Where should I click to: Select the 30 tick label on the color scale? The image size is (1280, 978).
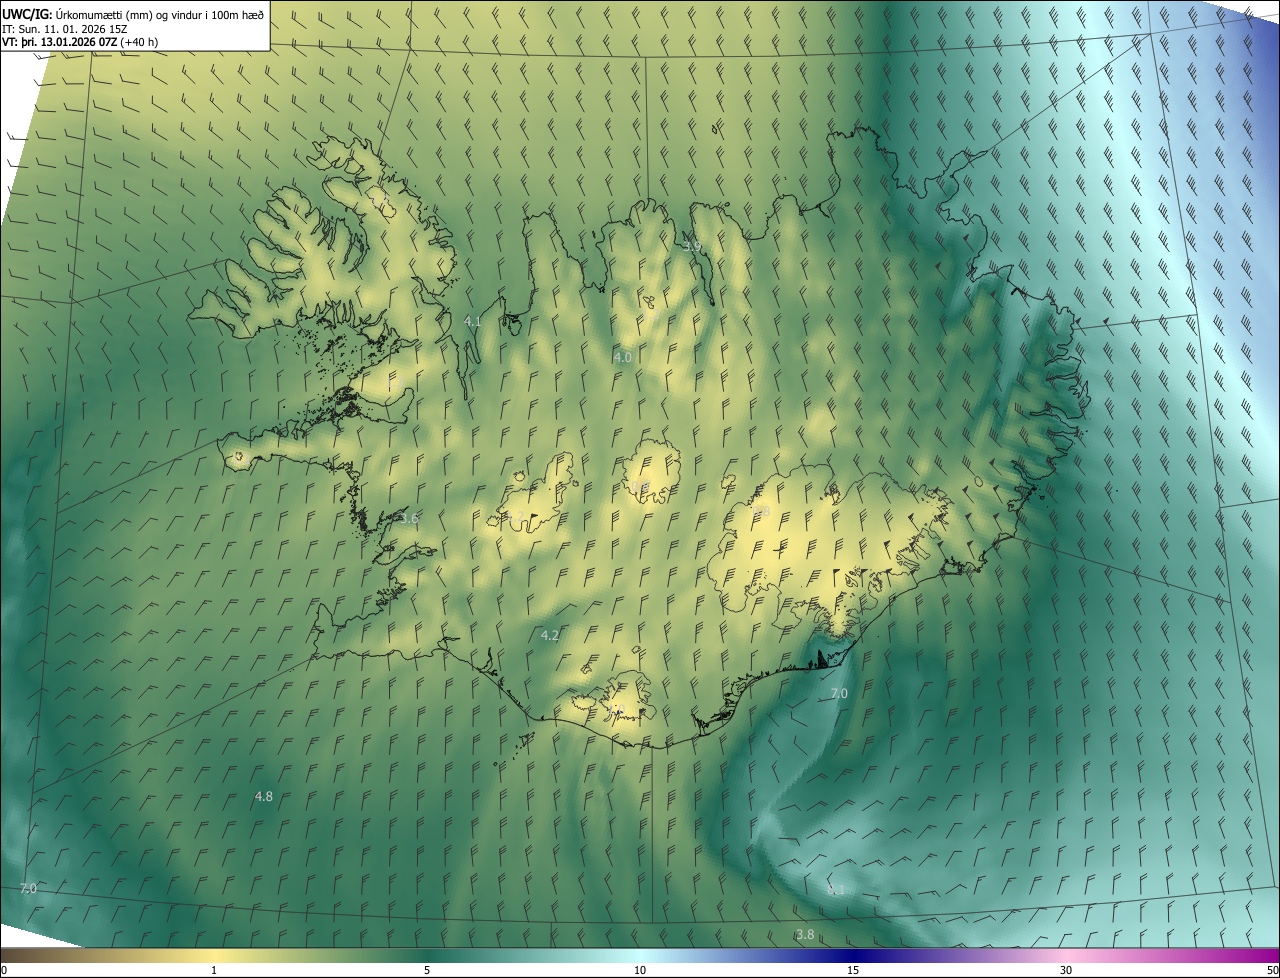1066,971
